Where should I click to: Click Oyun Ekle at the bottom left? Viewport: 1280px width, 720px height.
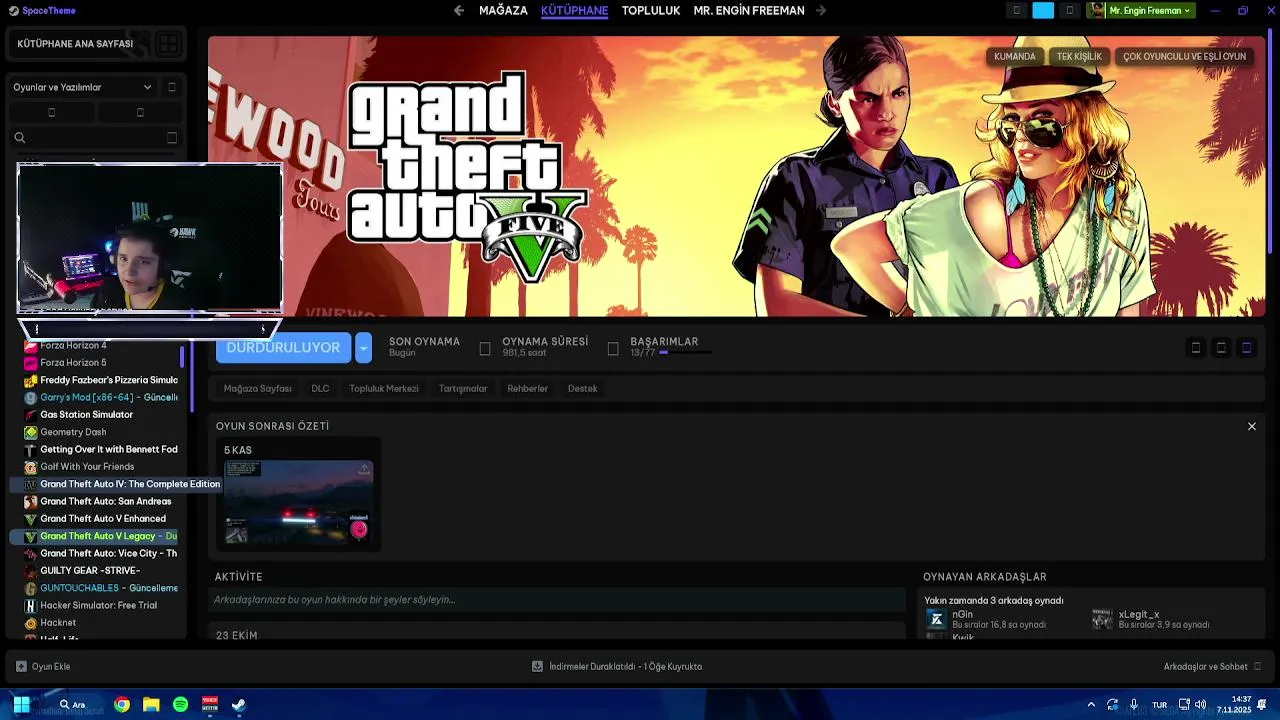click(x=43, y=667)
